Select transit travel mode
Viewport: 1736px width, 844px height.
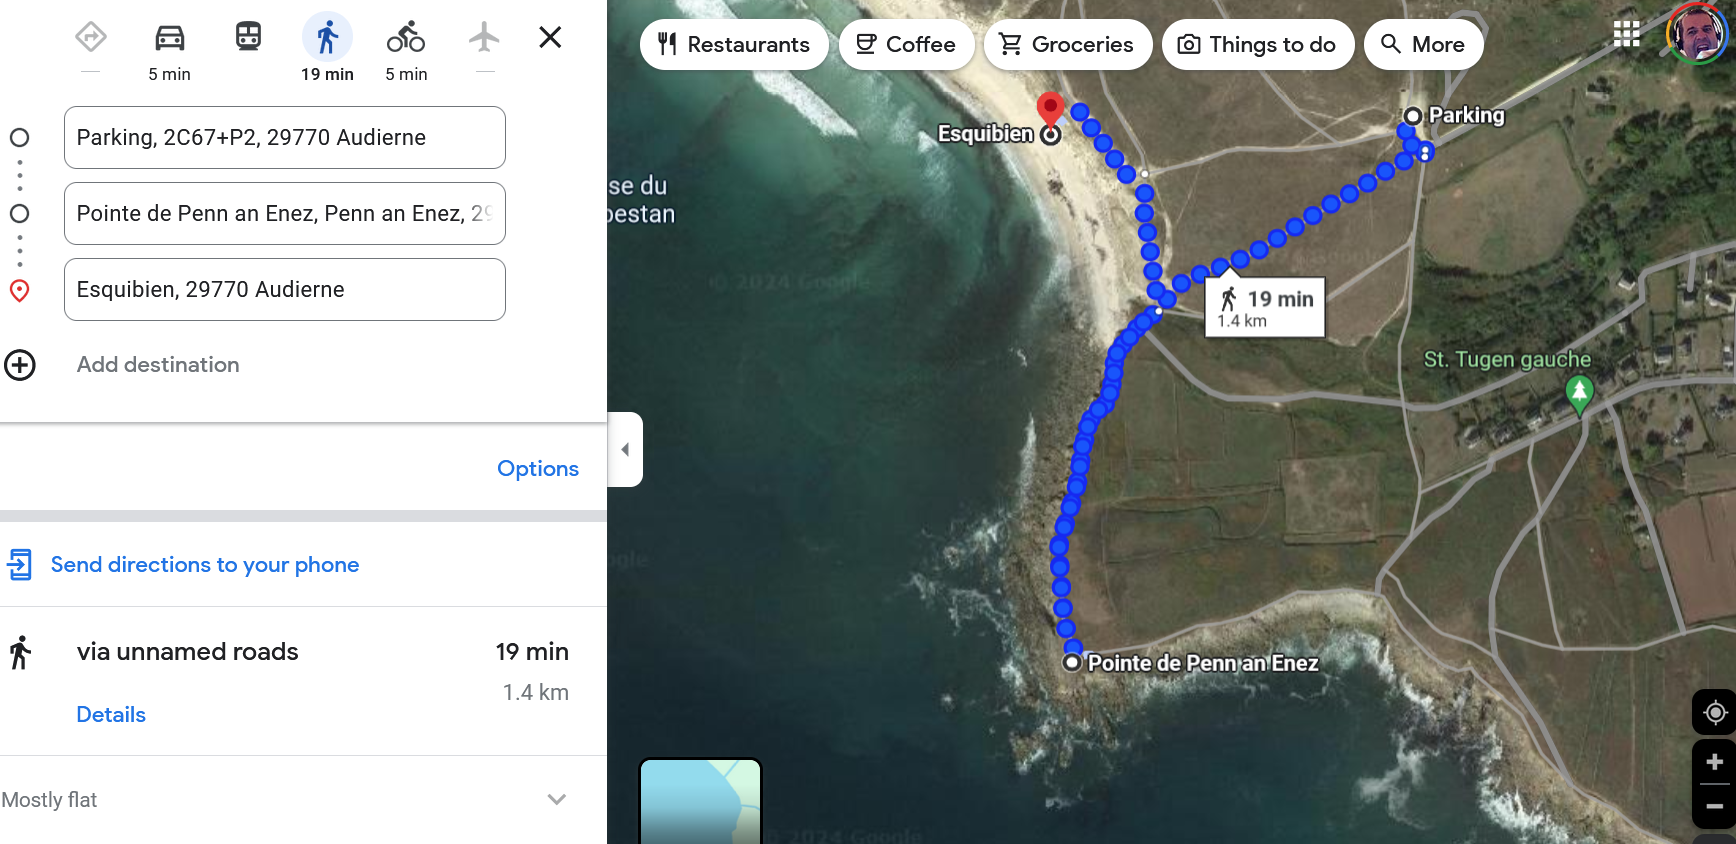(248, 38)
